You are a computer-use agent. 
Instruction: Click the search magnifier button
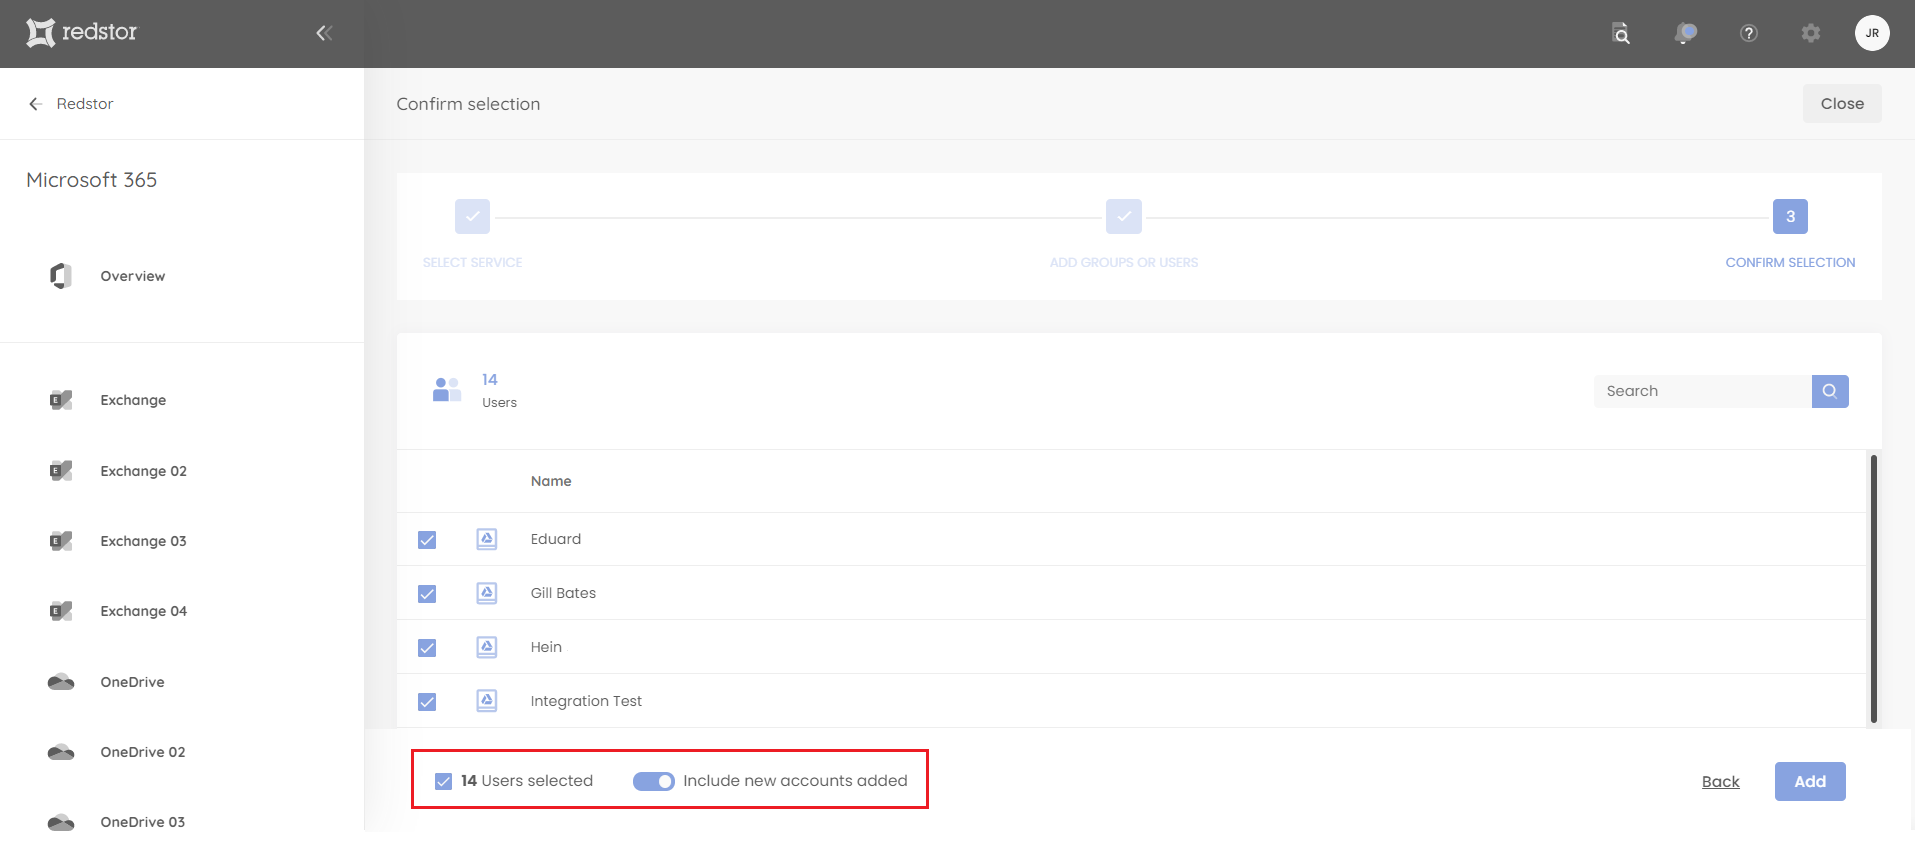click(1830, 391)
